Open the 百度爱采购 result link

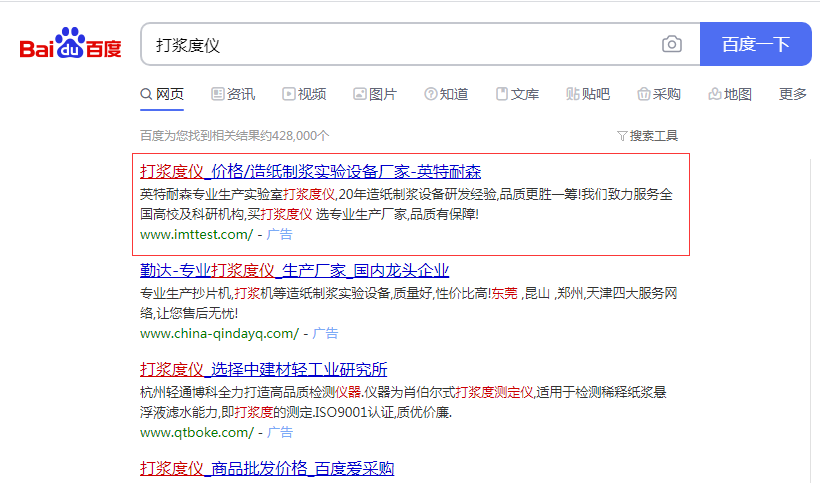(266, 468)
